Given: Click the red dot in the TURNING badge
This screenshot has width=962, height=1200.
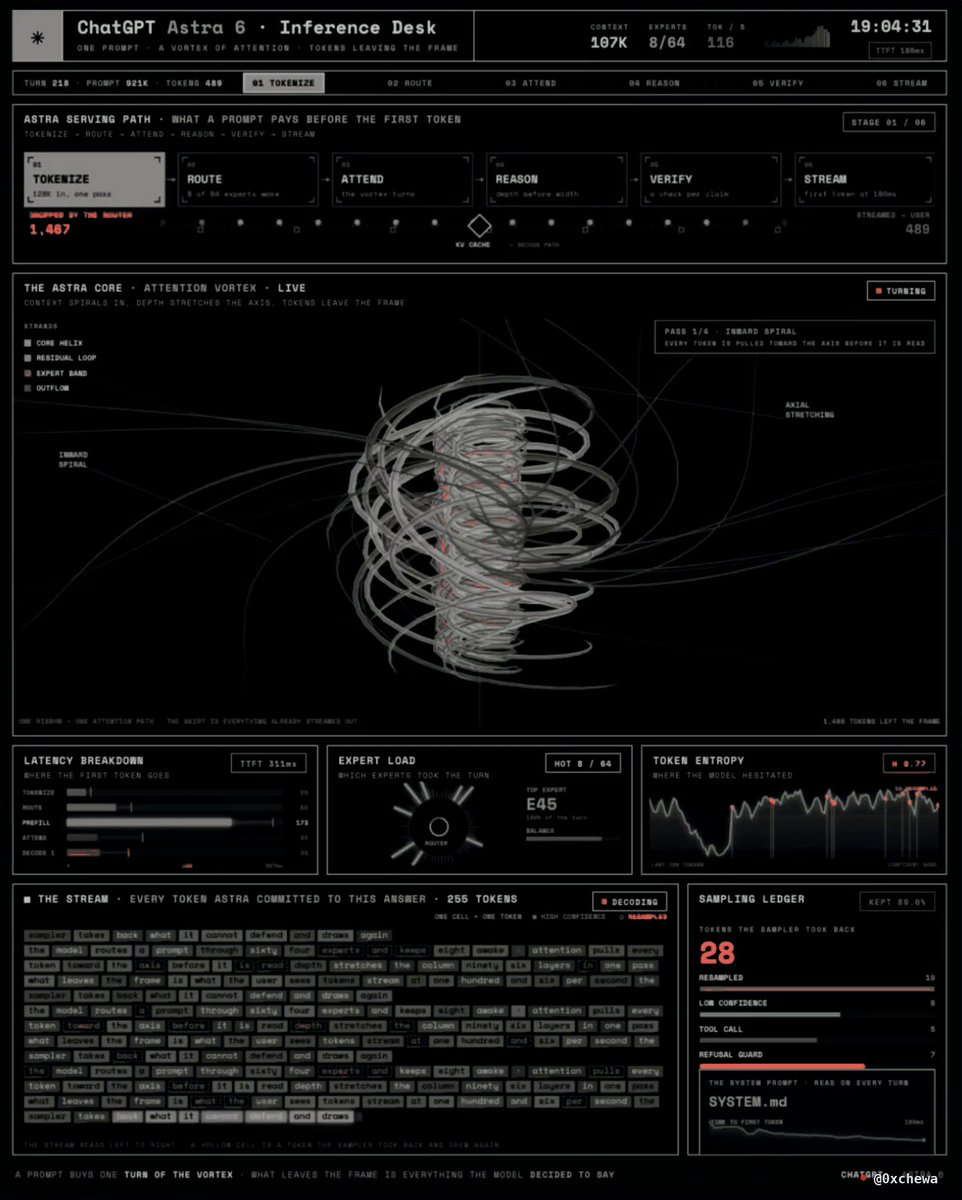Looking at the screenshot, I should [878, 291].
